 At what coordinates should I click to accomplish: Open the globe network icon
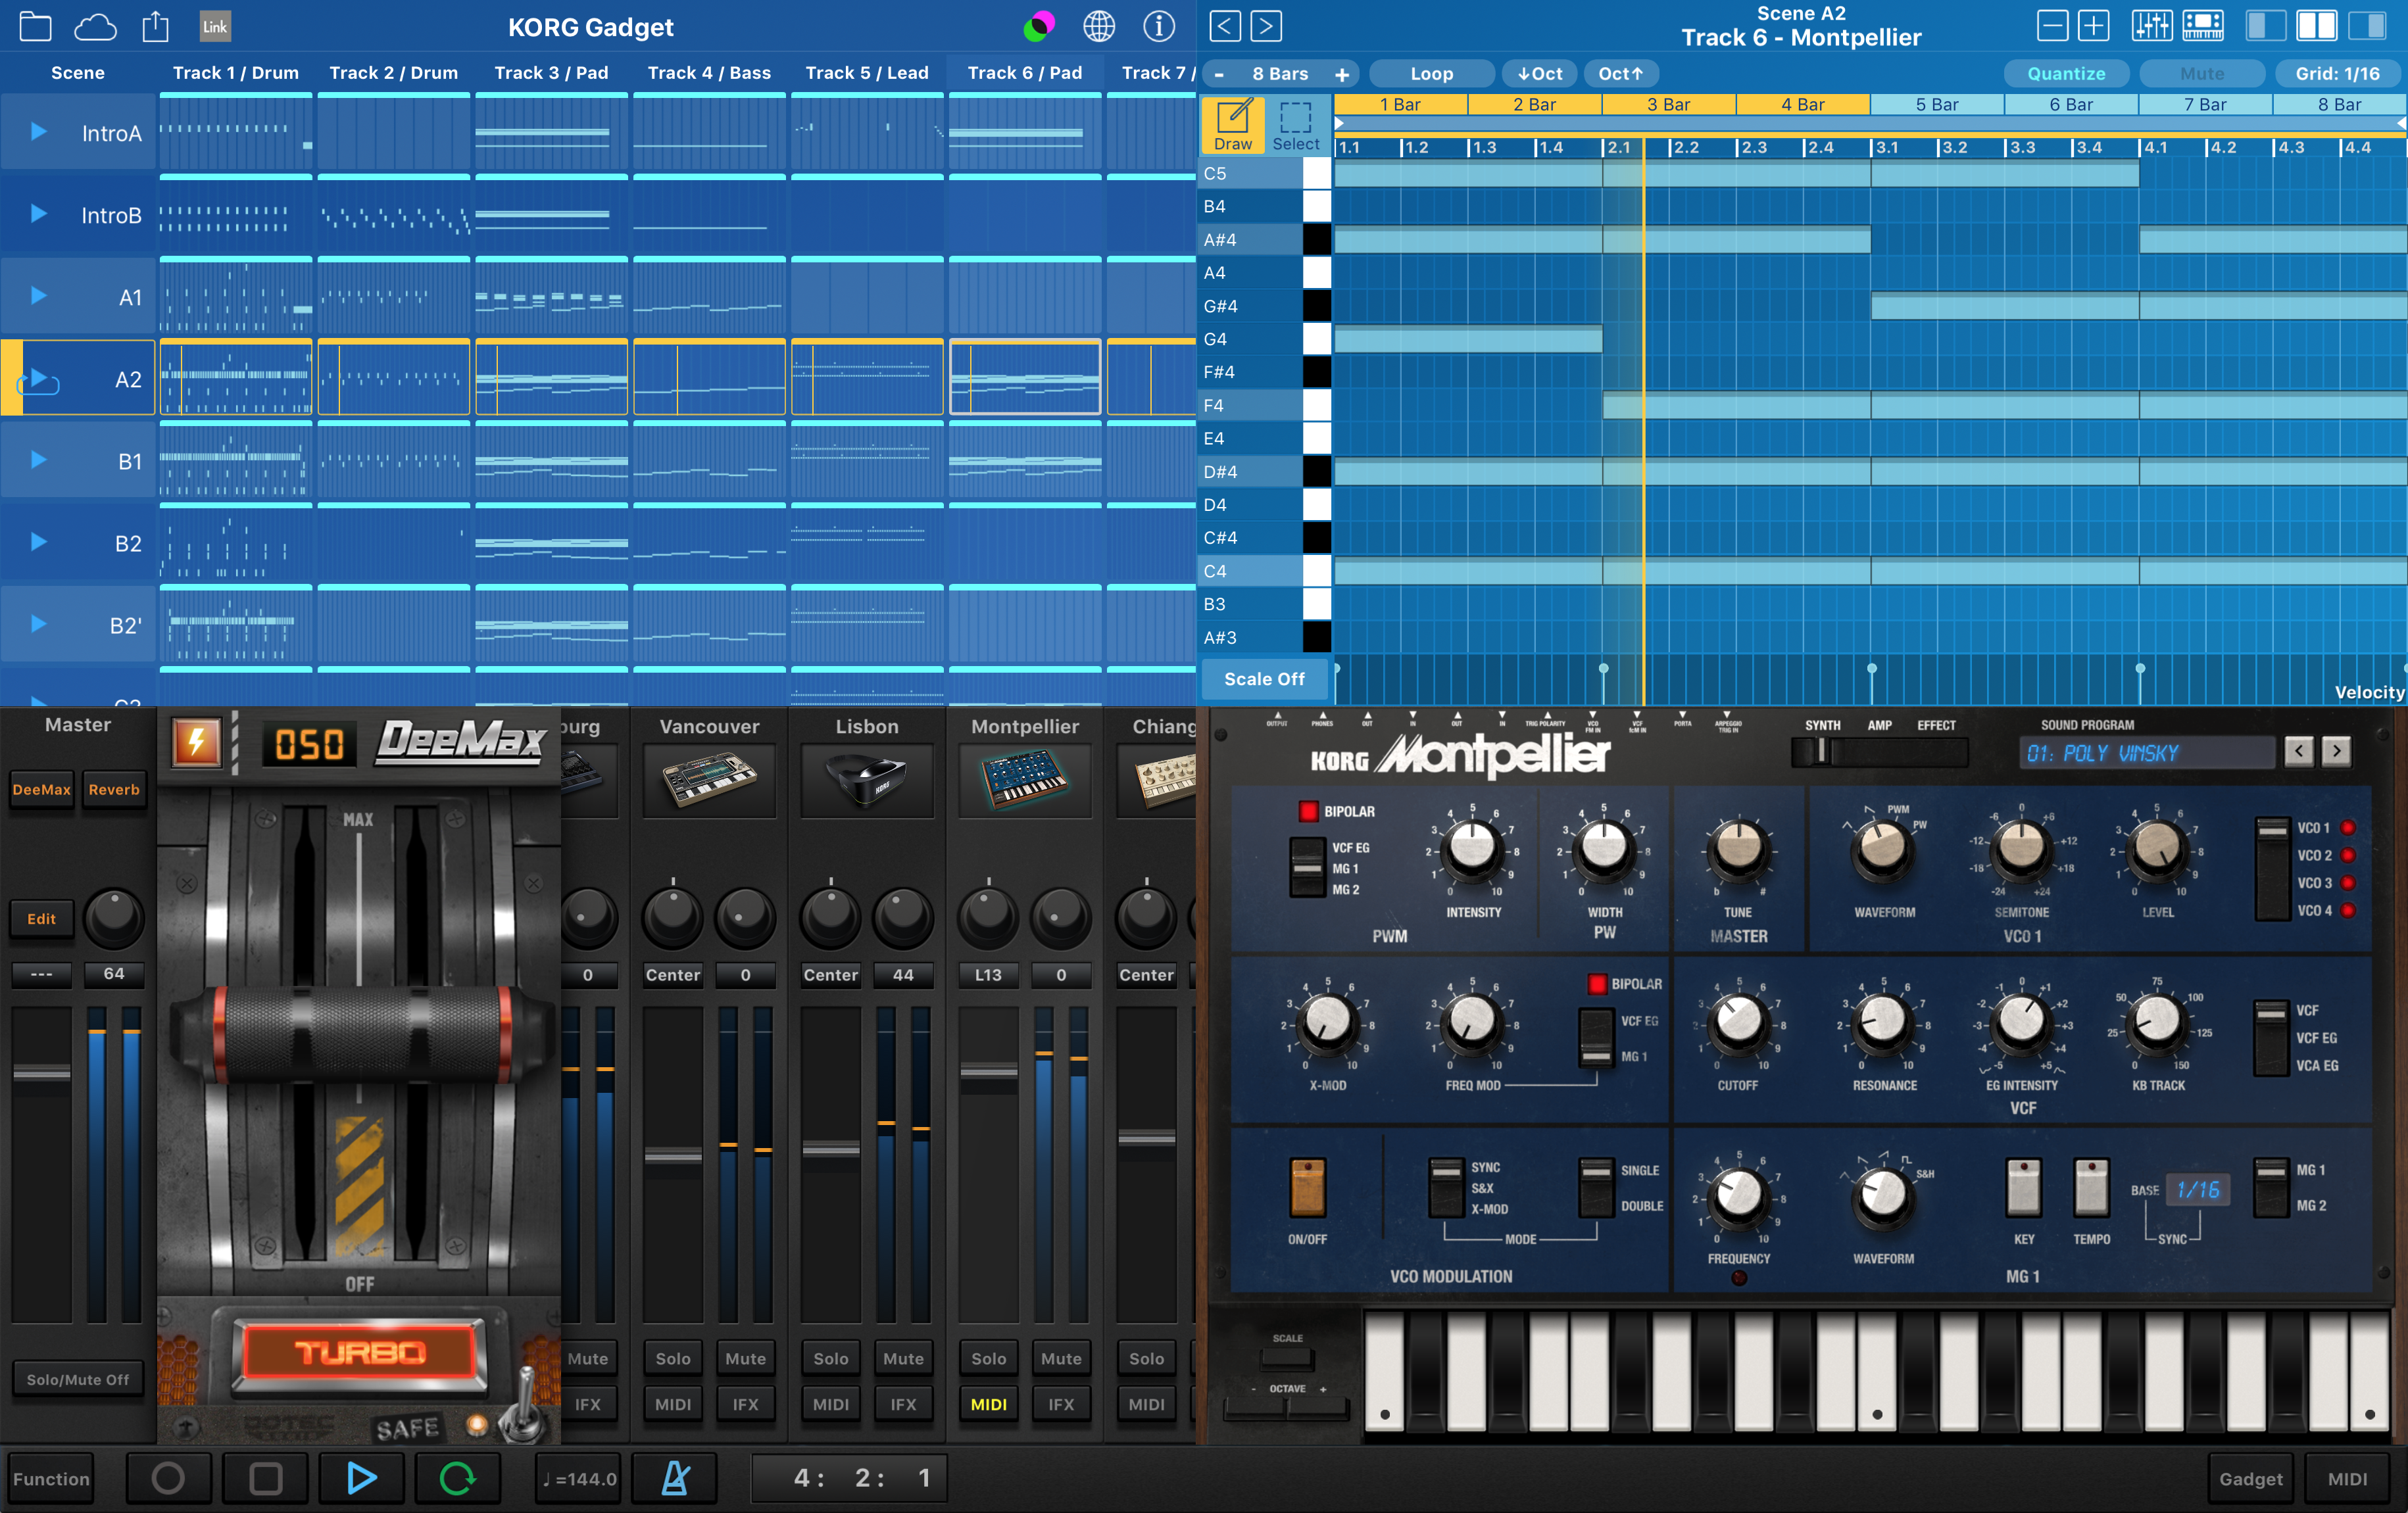click(x=1099, y=27)
